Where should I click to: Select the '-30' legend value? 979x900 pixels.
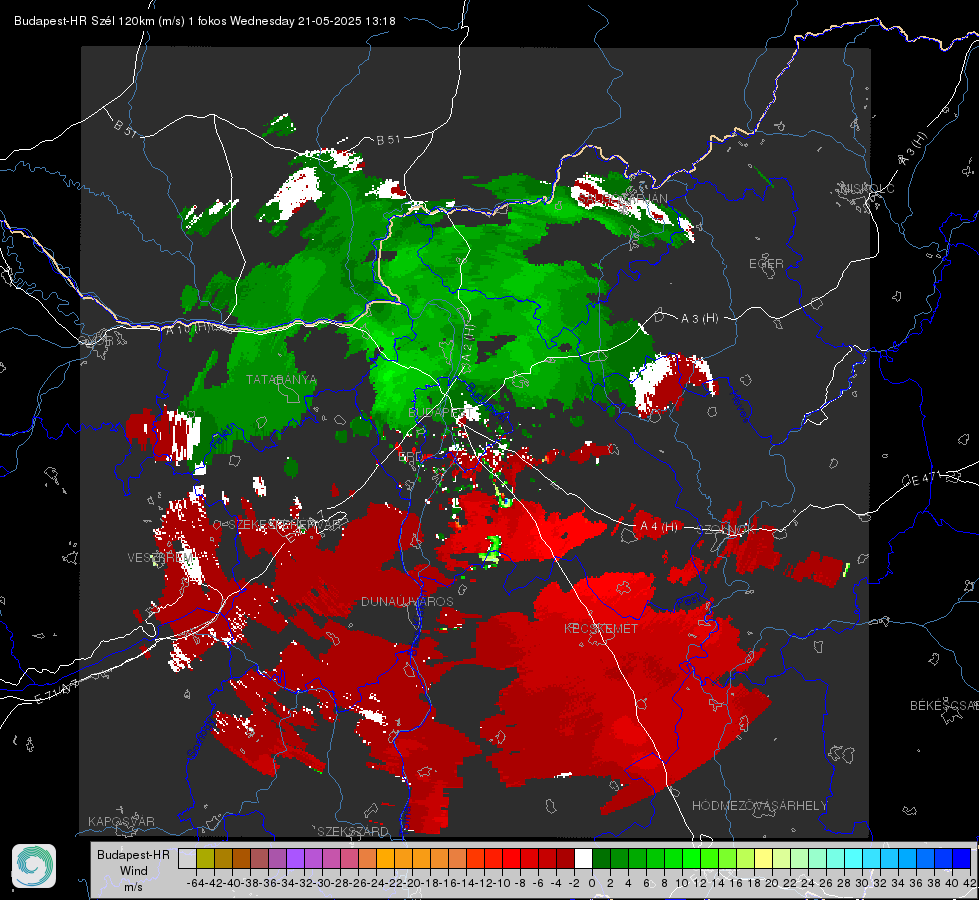pyautogui.click(x=322, y=883)
